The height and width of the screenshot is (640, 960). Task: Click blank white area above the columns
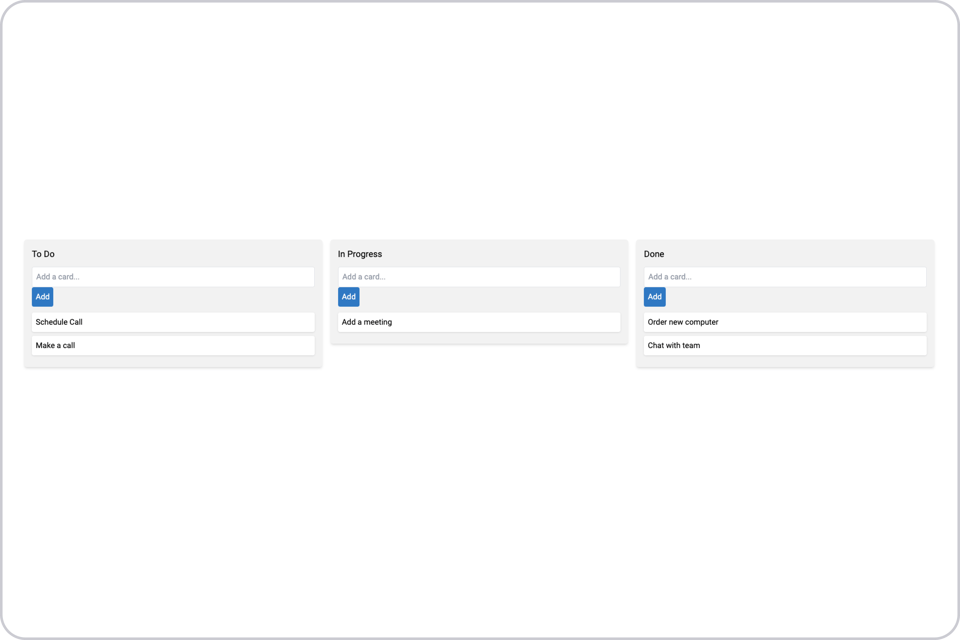click(479, 122)
